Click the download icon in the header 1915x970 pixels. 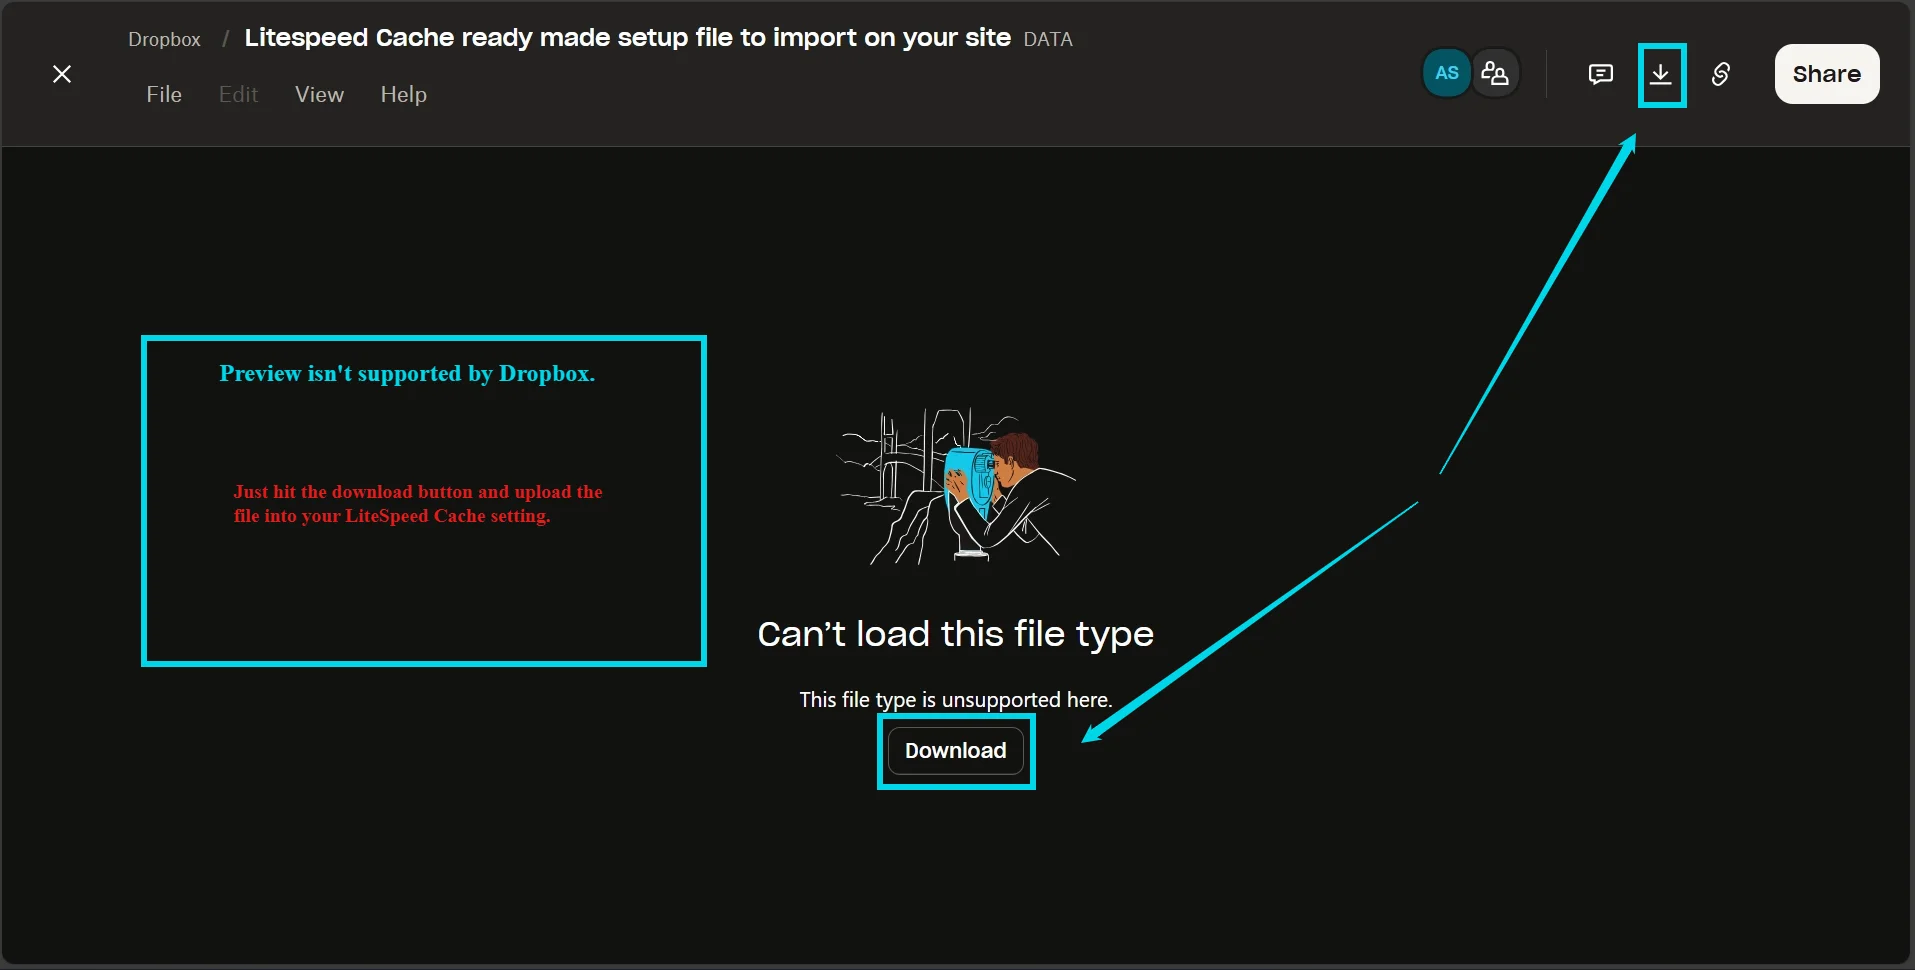click(x=1661, y=74)
